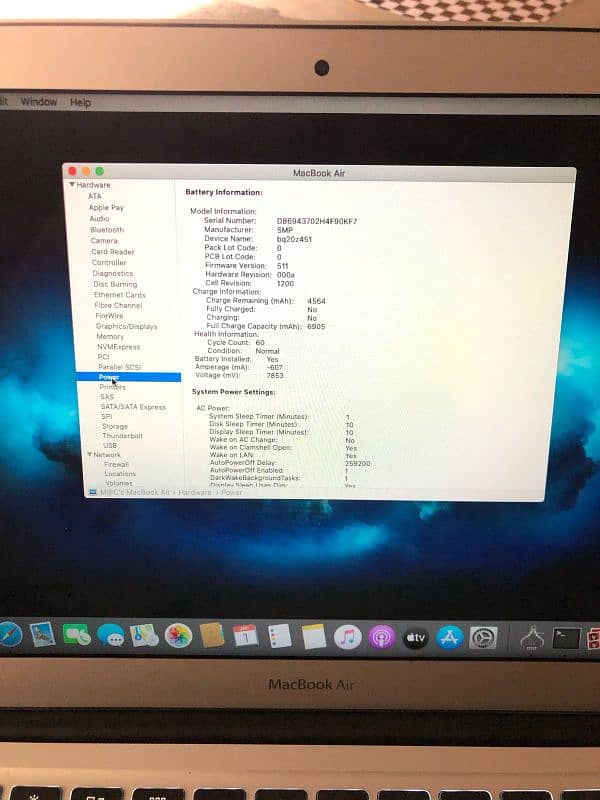This screenshot has height=800, width=600.
Task: Select Disc Burning in the sidebar
Action: (115, 284)
